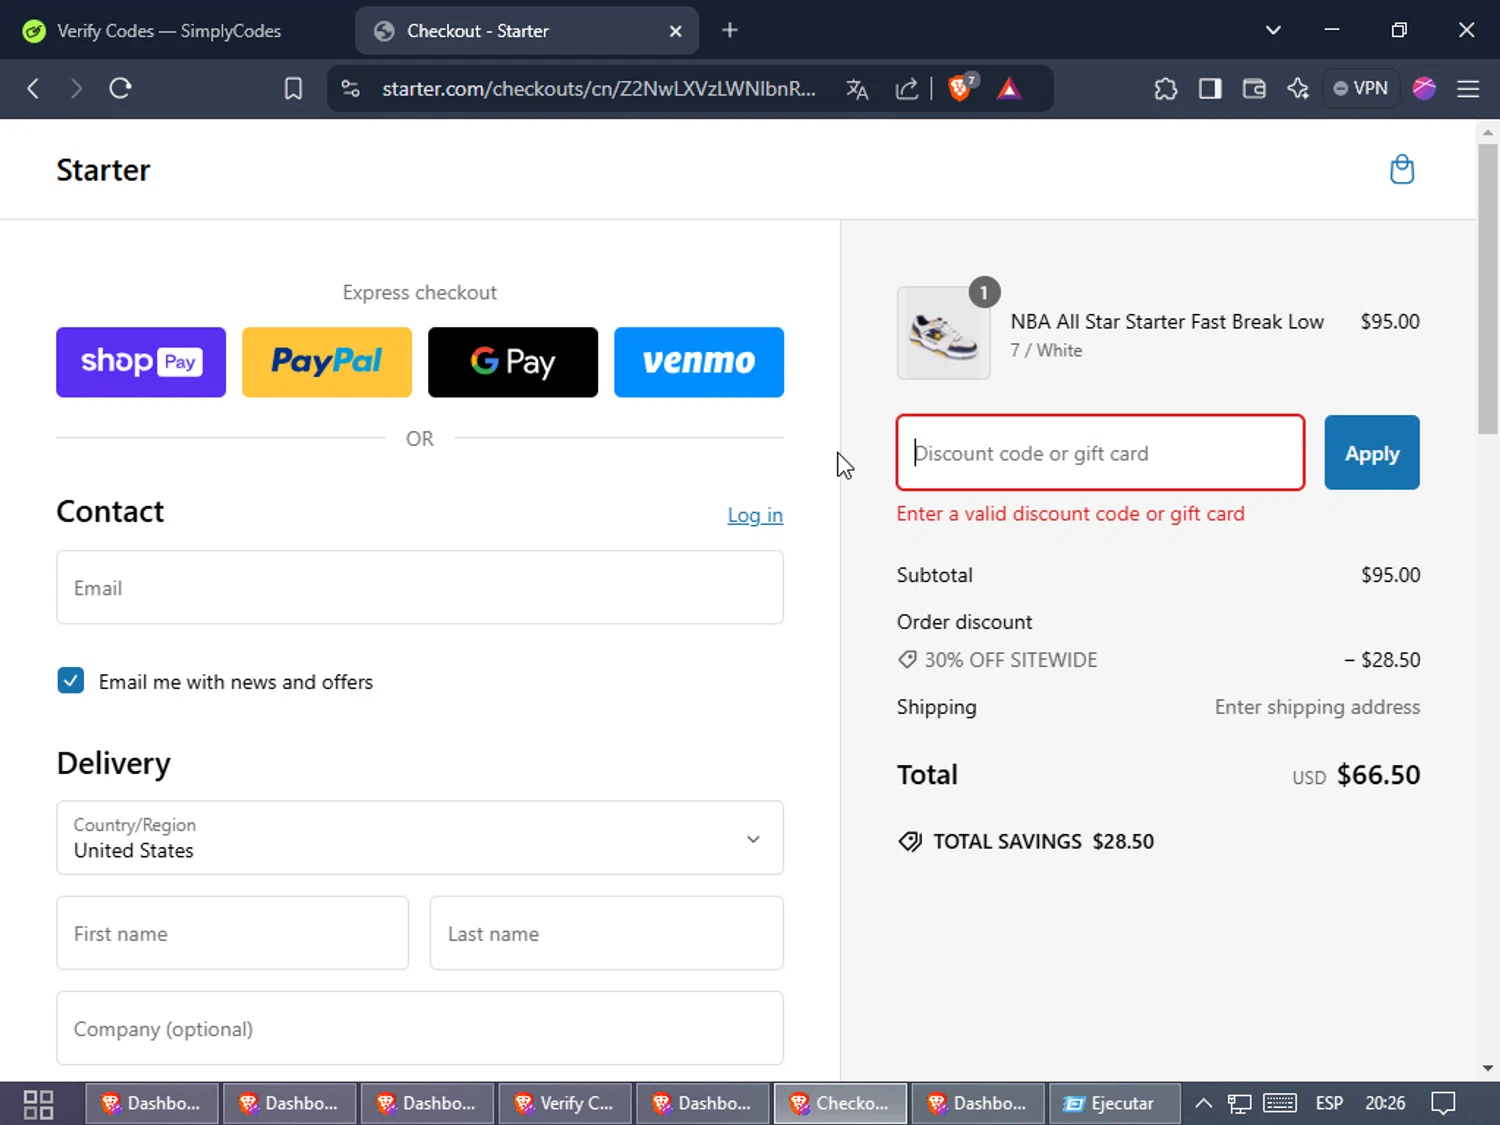The image size is (1500, 1125).
Task: Uncheck Email me with news and offers
Action: [x=71, y=681]
